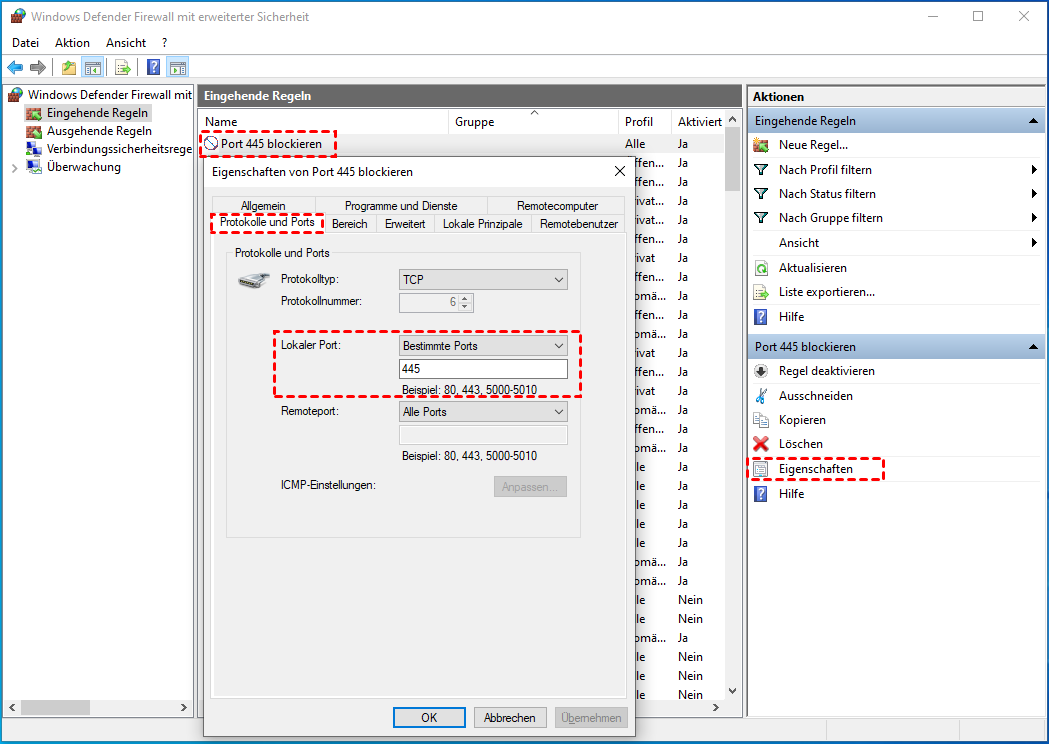
Task: Click the Aktualisieren refresh icon
Action: tap(761, 268)
